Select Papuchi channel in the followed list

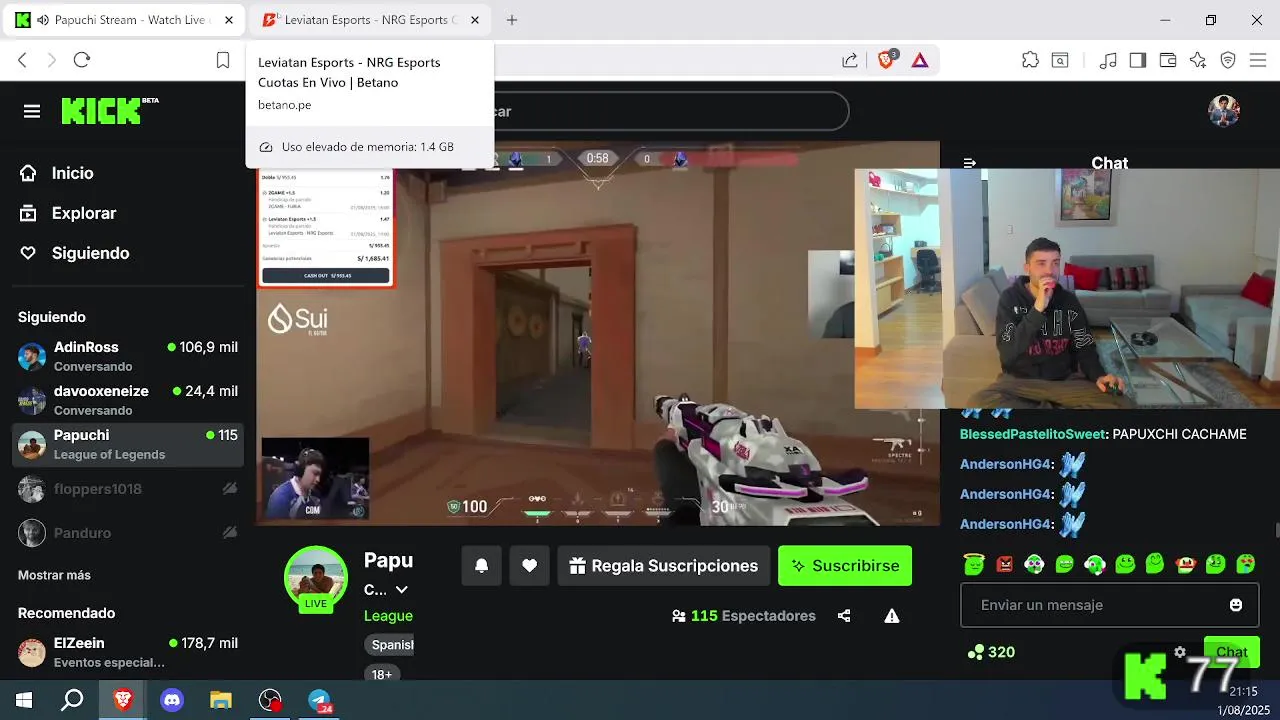[x=128, y=444]
